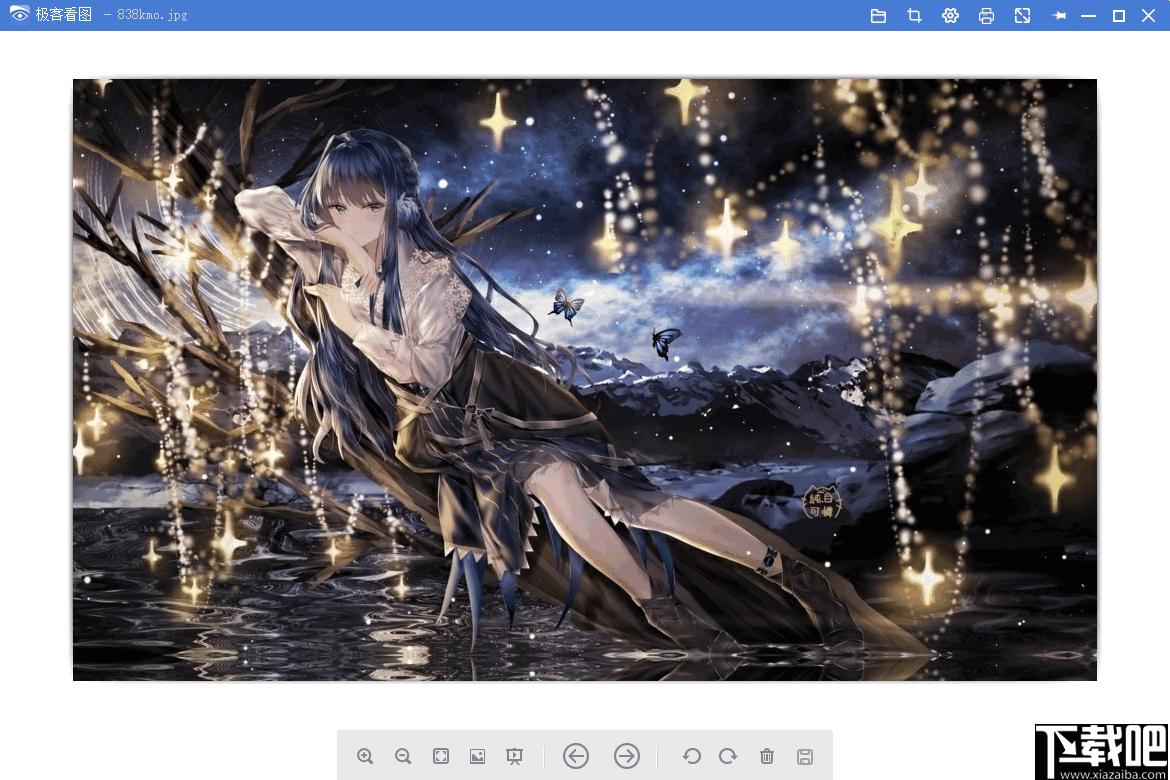Fit image to window icon
This screenshot has height=780, width=1170.
click(x=441, y=756)
